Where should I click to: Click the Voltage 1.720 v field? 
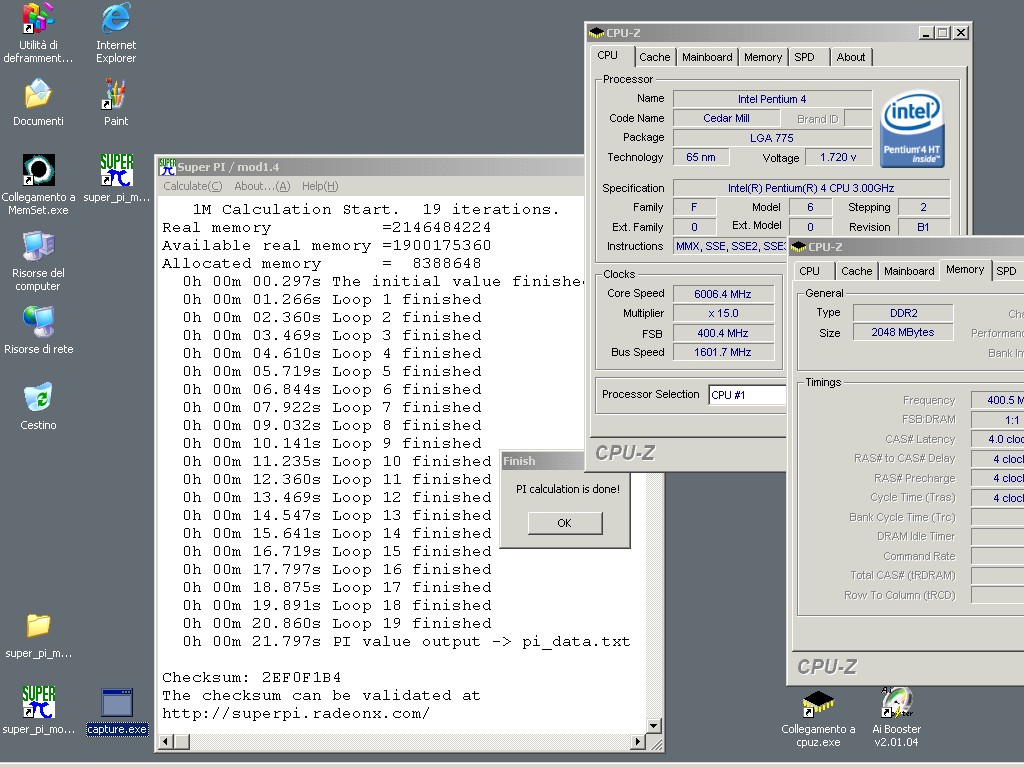(838, 157)
